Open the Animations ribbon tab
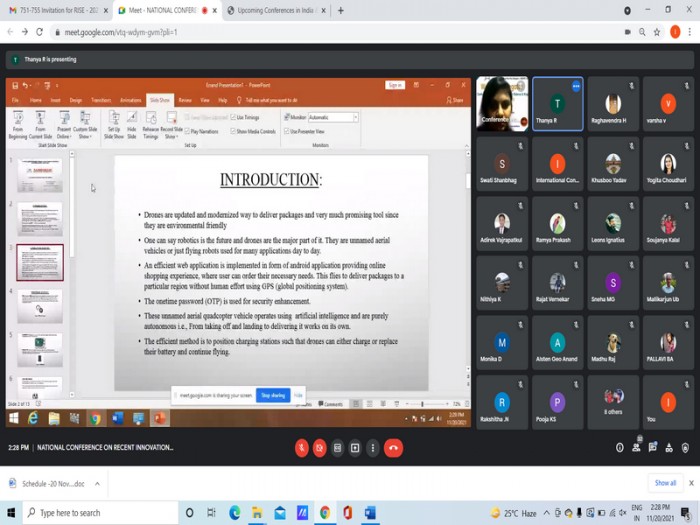The width and height of the screenshot is (700, 525). [130, 100]
